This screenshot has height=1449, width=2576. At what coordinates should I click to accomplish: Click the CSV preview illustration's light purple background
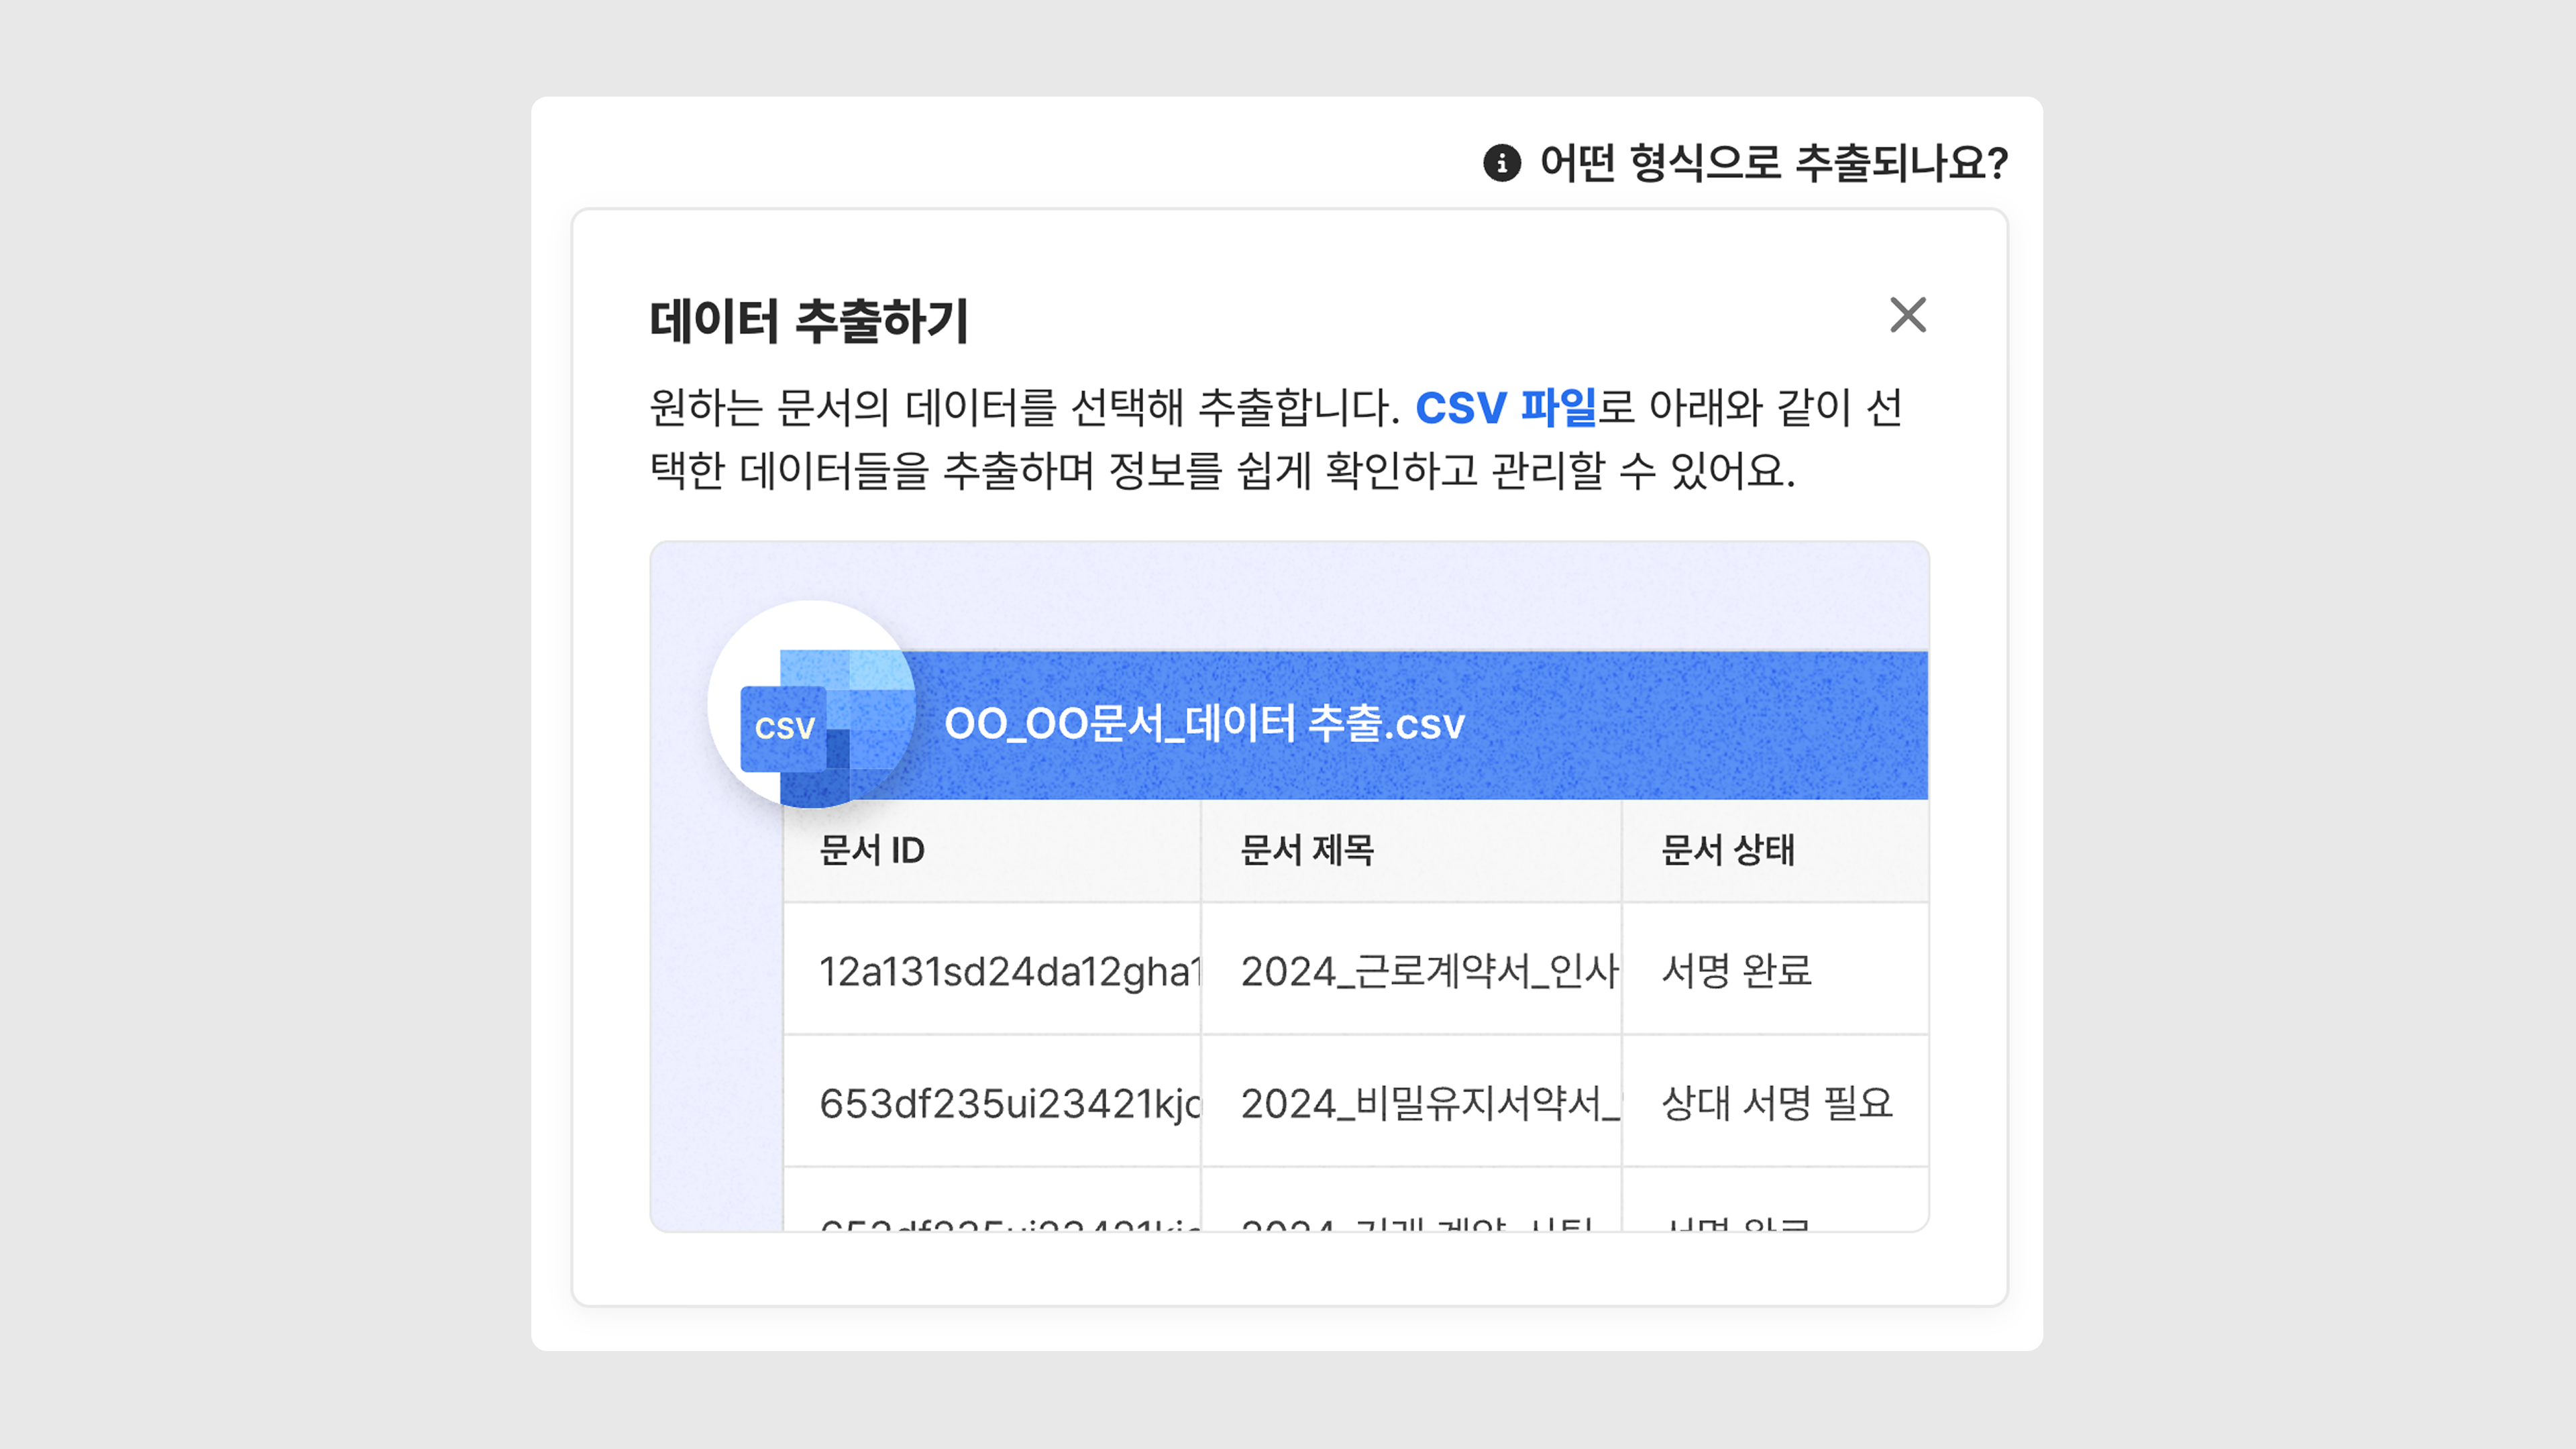tap(1300, 595)
